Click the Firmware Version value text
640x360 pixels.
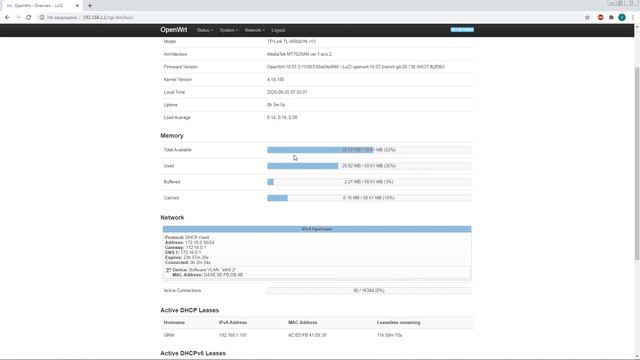click(x=356, y=67)
